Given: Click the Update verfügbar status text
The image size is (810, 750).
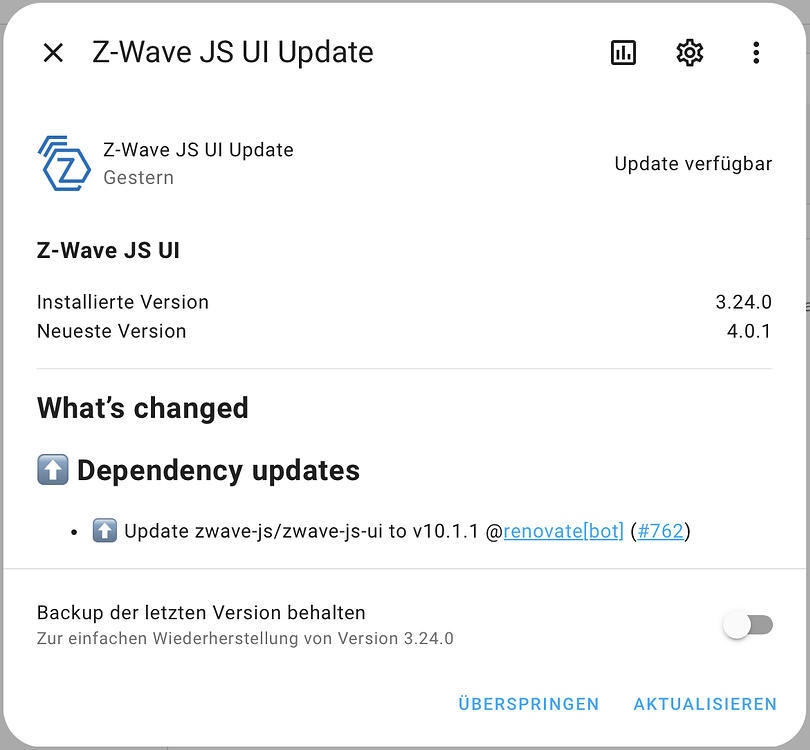Looking at the screenshot, I should tap(693, 163).
